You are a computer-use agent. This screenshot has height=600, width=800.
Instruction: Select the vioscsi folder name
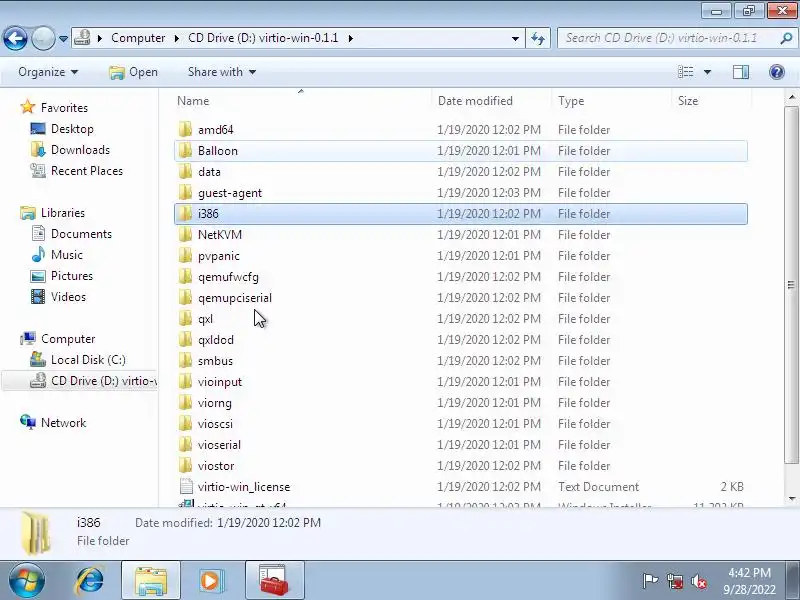[215, 423]
